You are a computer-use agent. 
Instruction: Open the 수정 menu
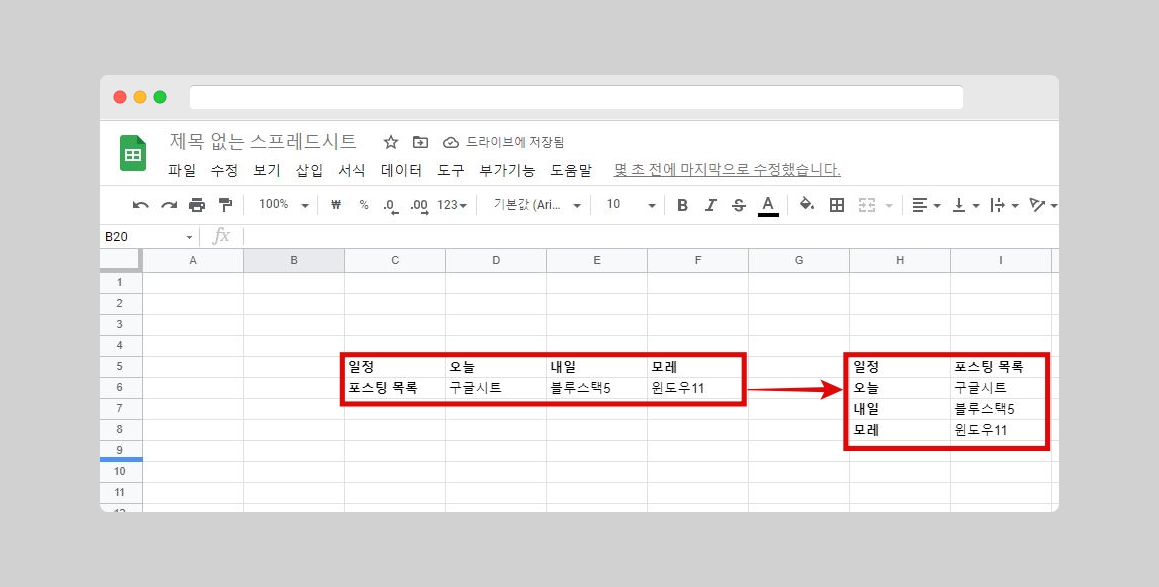[224, 170]
